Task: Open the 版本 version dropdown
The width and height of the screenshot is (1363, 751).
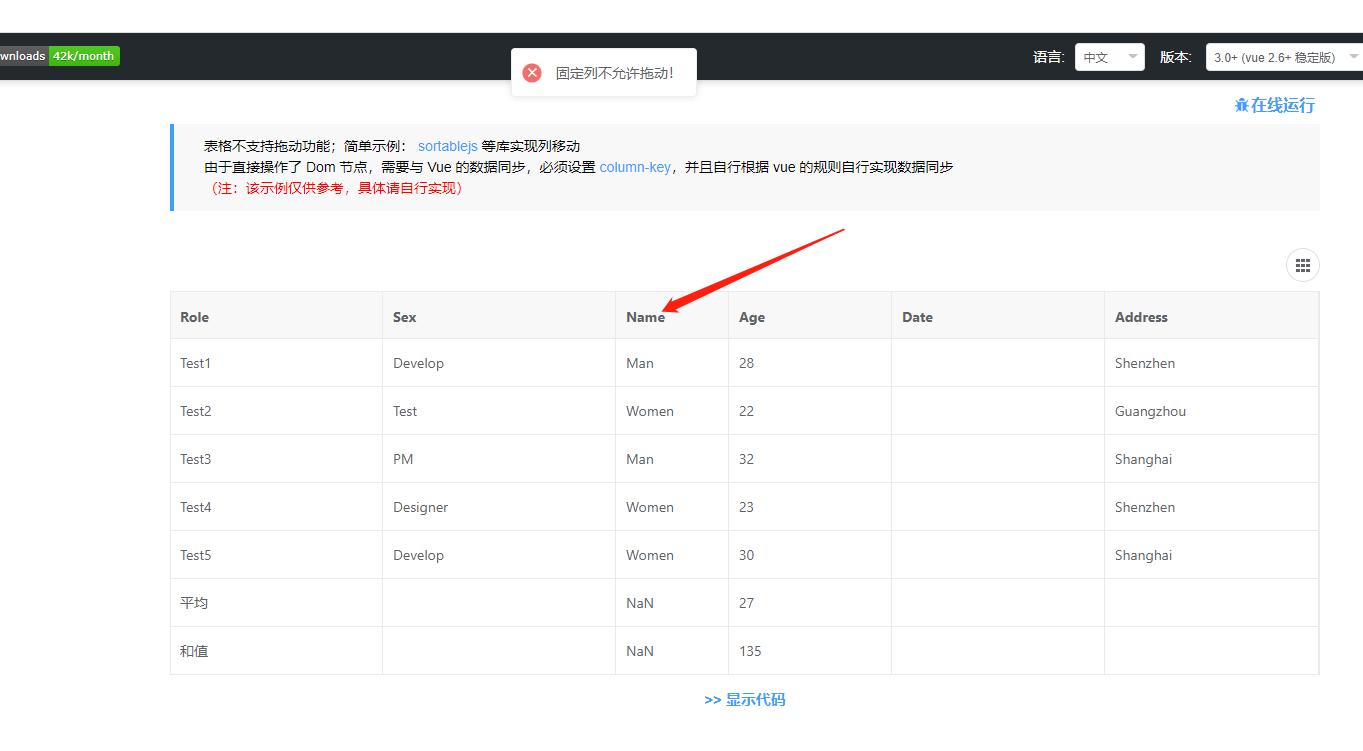Action: point(1284,57)
